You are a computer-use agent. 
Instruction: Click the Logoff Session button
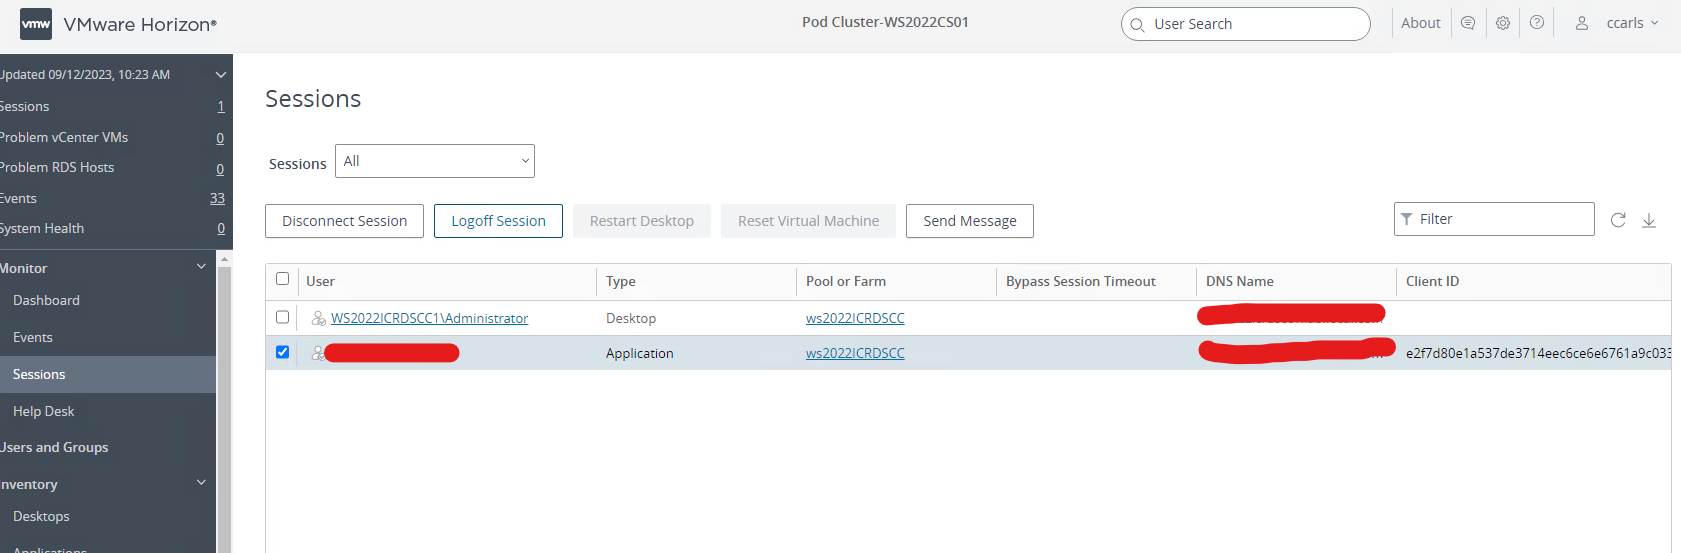click(x=498, y=221)
